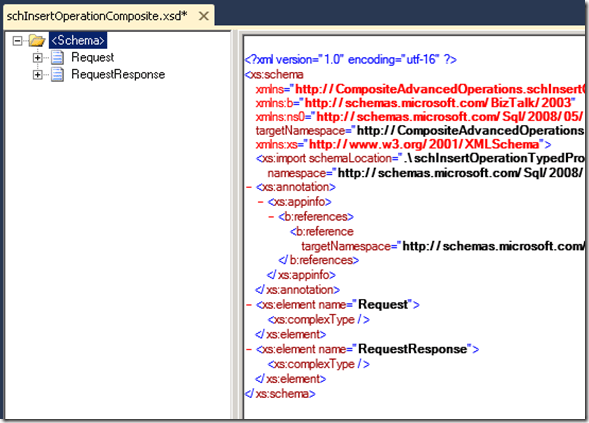Close the schInsertOperationComposite.xsd tab
589x423 pixels.
204,16
